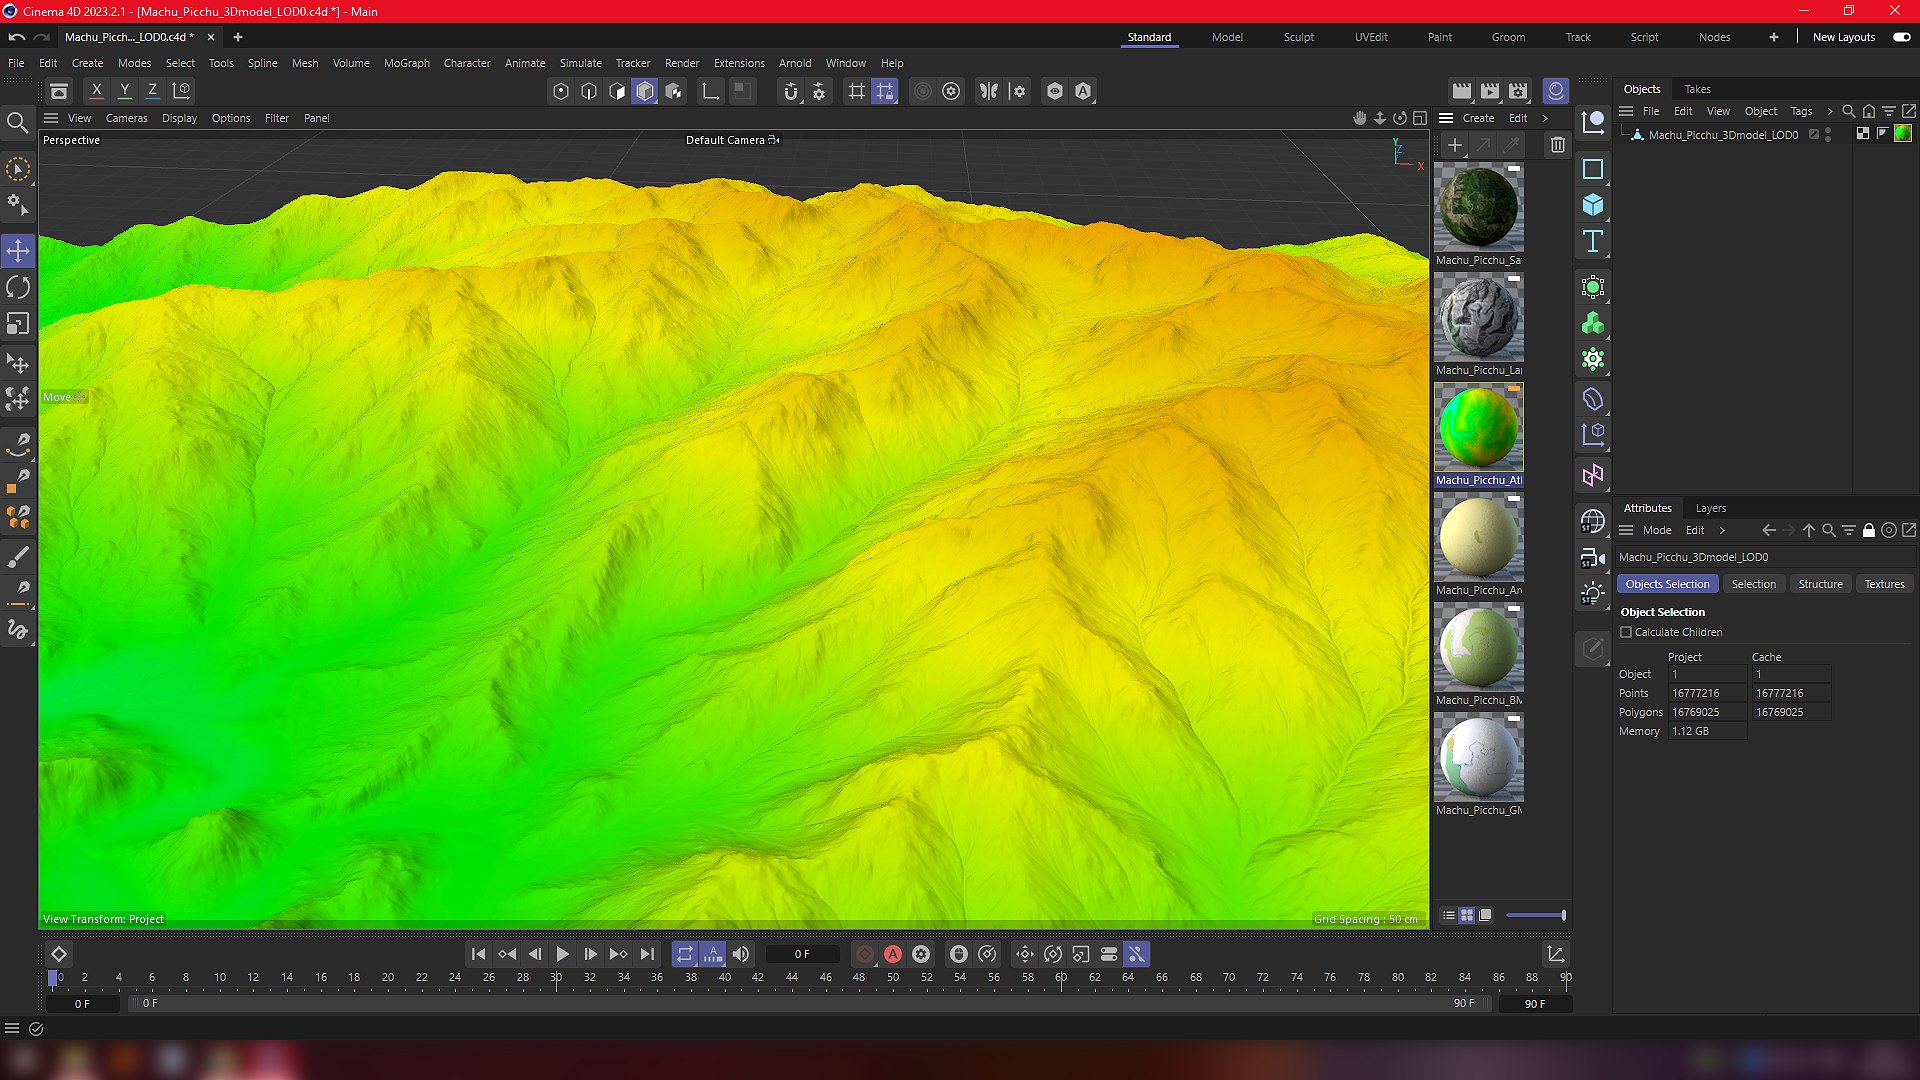Toggle loop playback mode button
Screen dimensions: 1920x1080
[x=684, y=954]
